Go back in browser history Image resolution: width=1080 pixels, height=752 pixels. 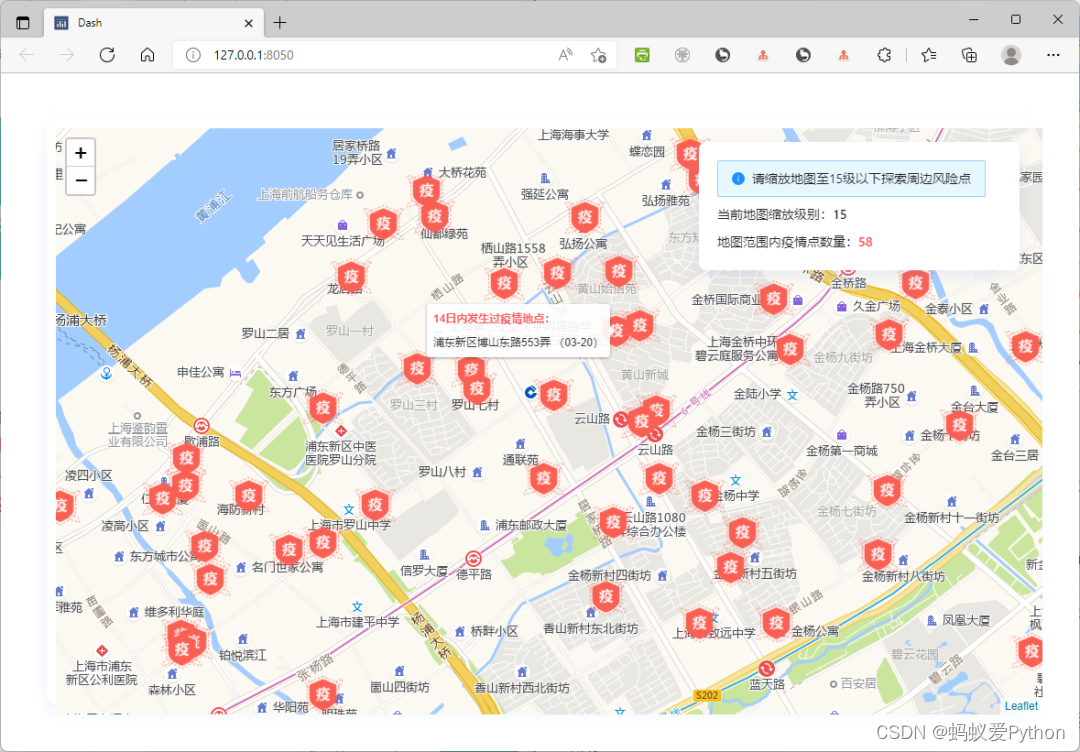point(27,55)
